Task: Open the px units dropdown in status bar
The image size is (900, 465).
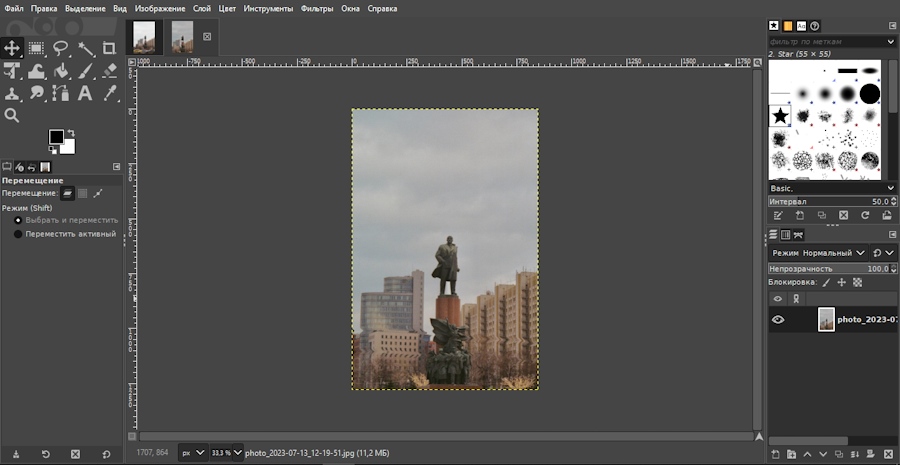Action: [193, 453]
